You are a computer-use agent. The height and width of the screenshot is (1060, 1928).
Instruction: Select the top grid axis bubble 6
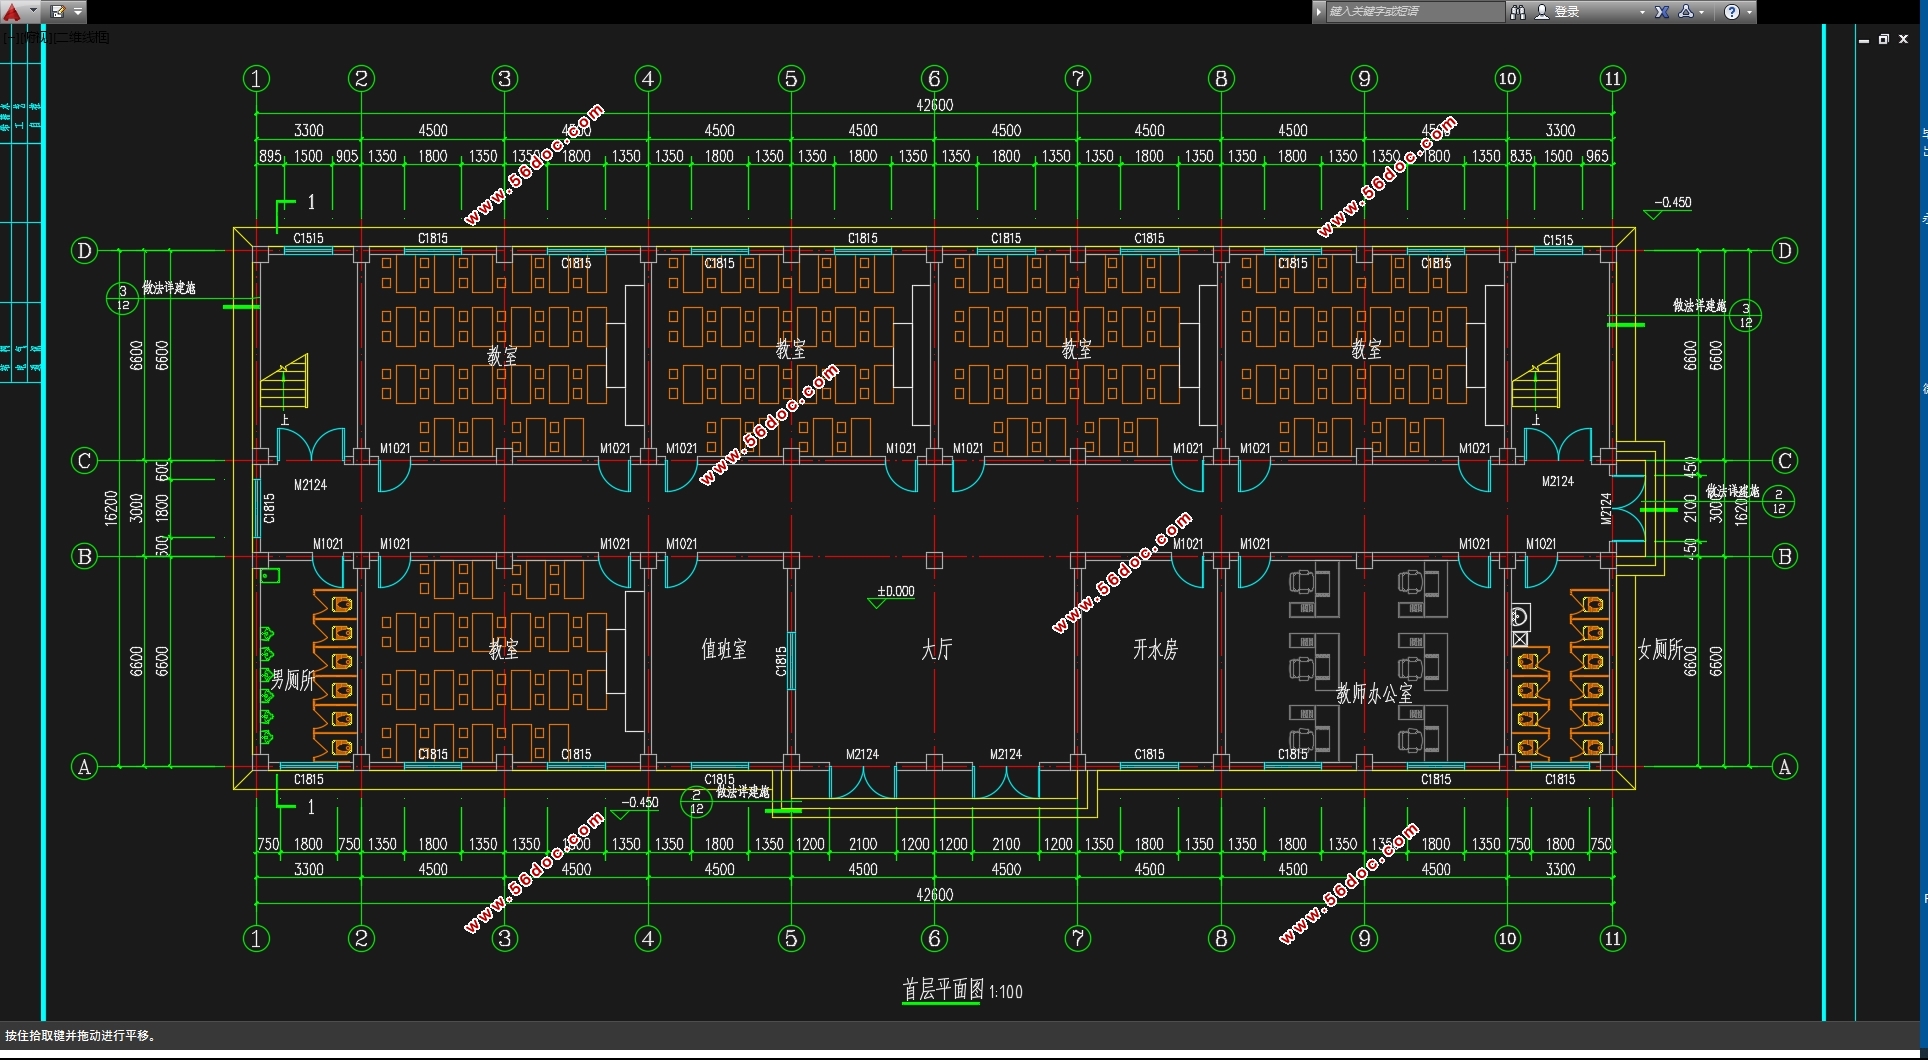tap(934, 78)
